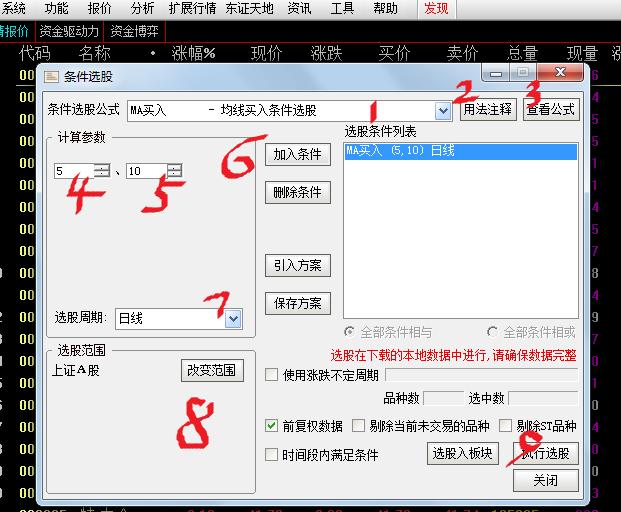The height and width of the screenshot is (512, 621).
Task: Click the 关闭 button
Action: point(546,481)
